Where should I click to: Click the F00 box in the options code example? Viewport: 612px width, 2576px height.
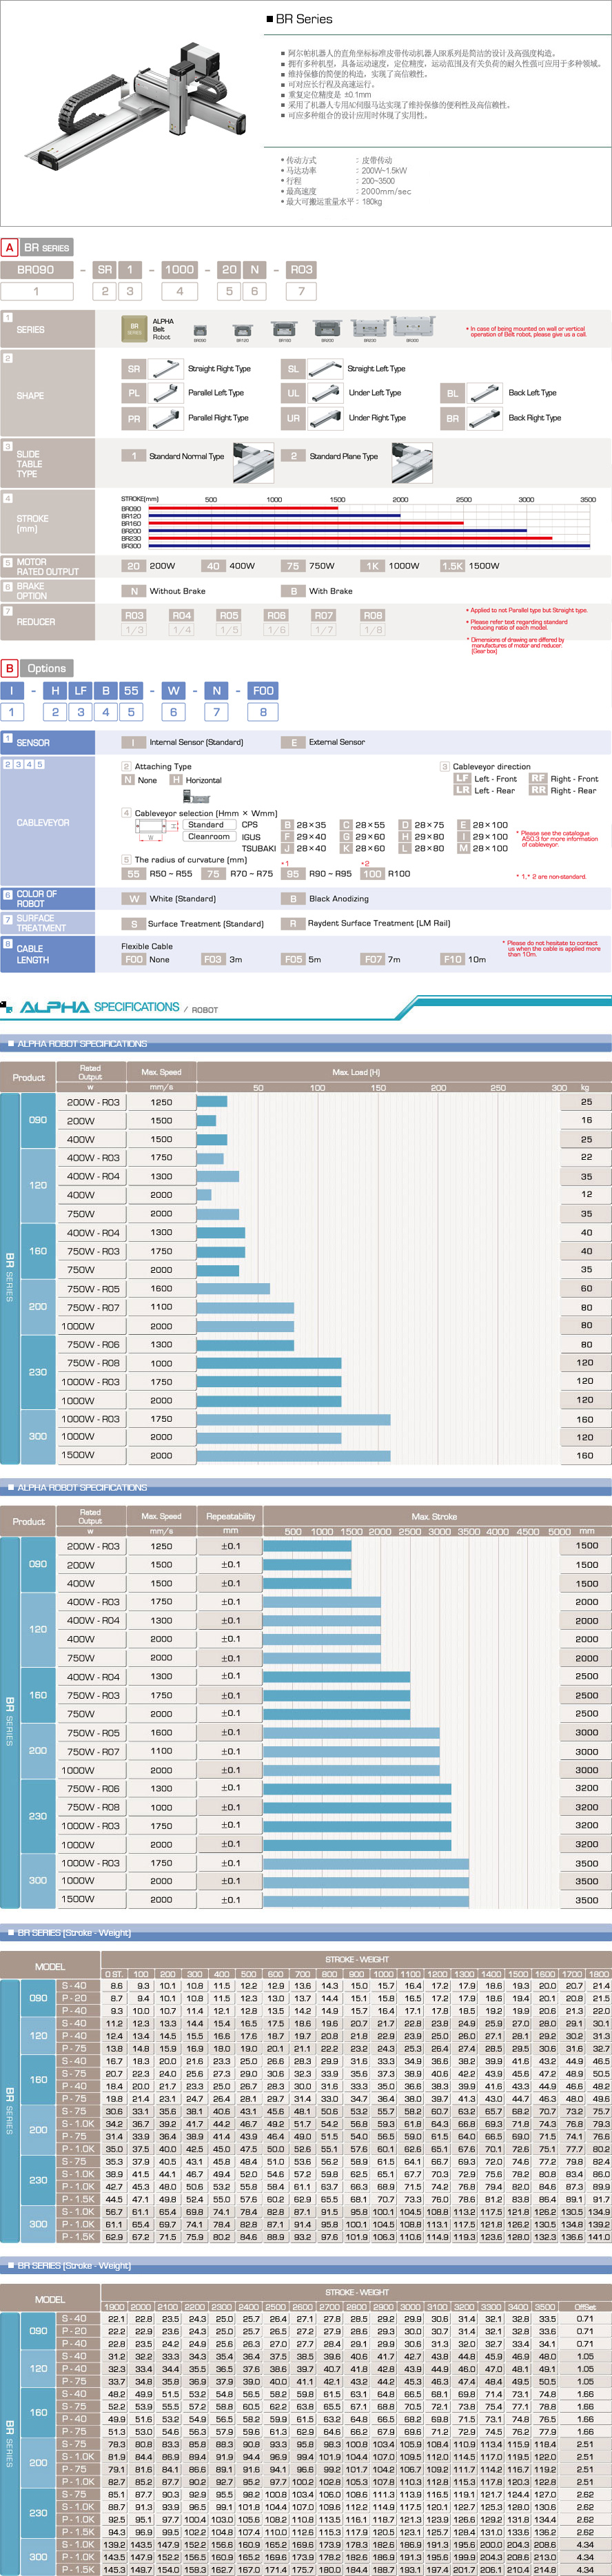(264, 690)
